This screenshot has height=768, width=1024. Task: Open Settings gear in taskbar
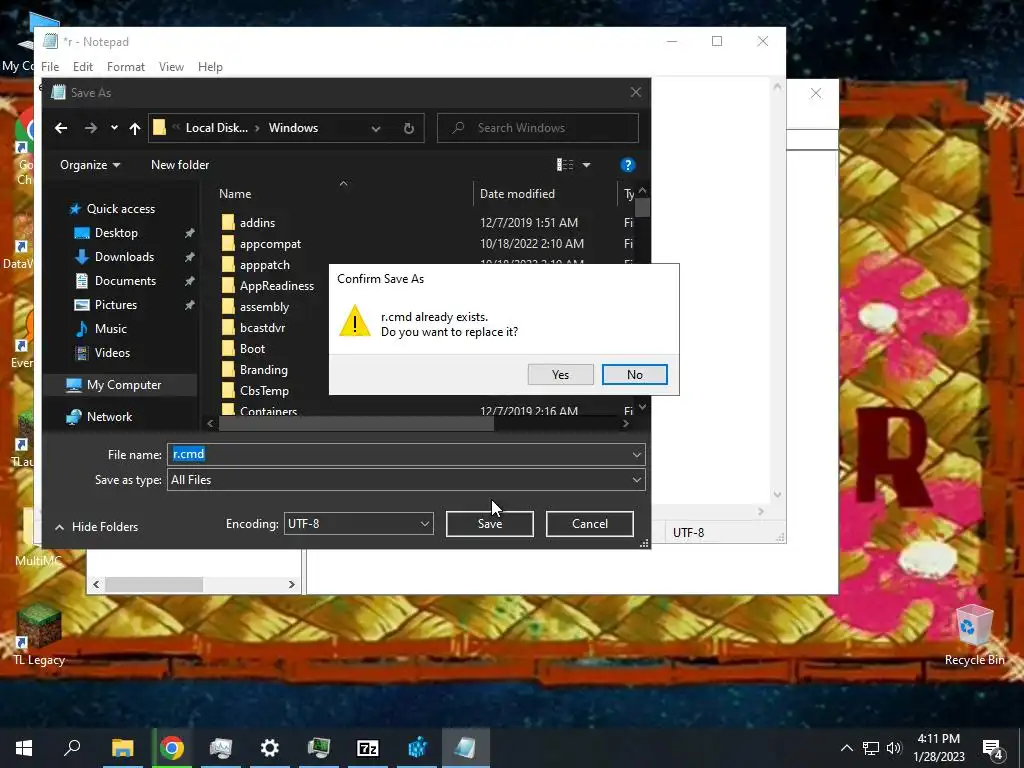(x=270, y=748)
